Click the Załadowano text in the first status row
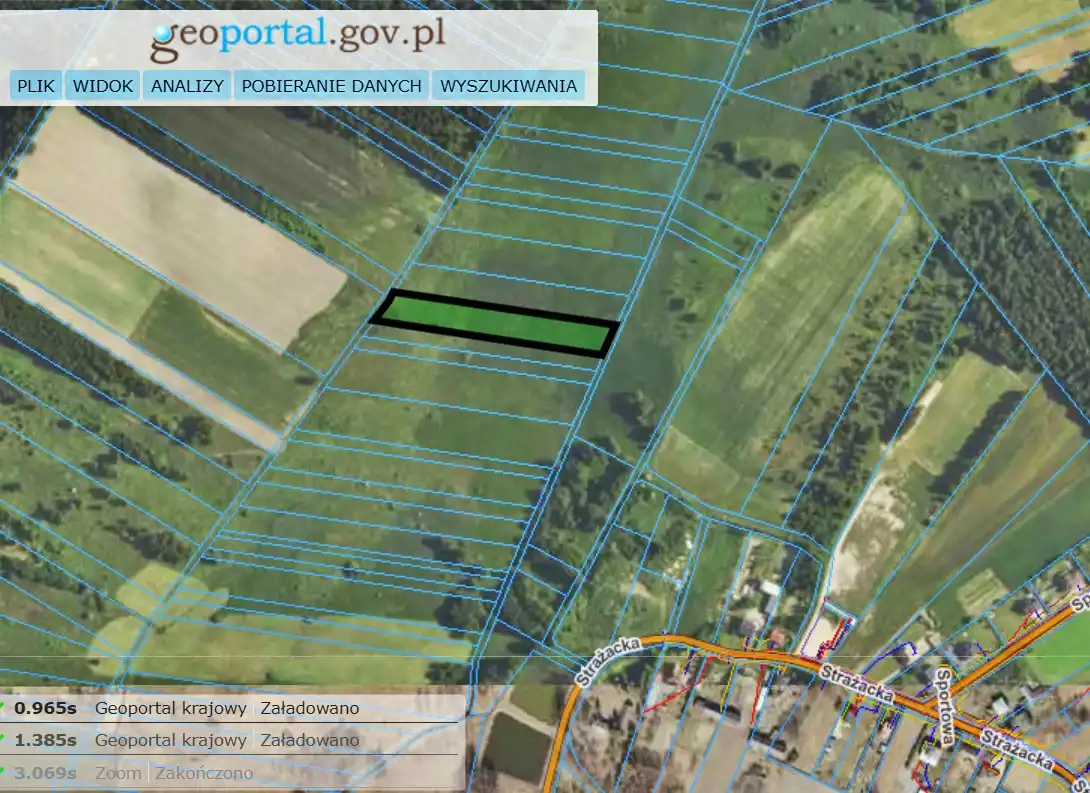The height and width of the screenshot is (793, 1090). 309,708
